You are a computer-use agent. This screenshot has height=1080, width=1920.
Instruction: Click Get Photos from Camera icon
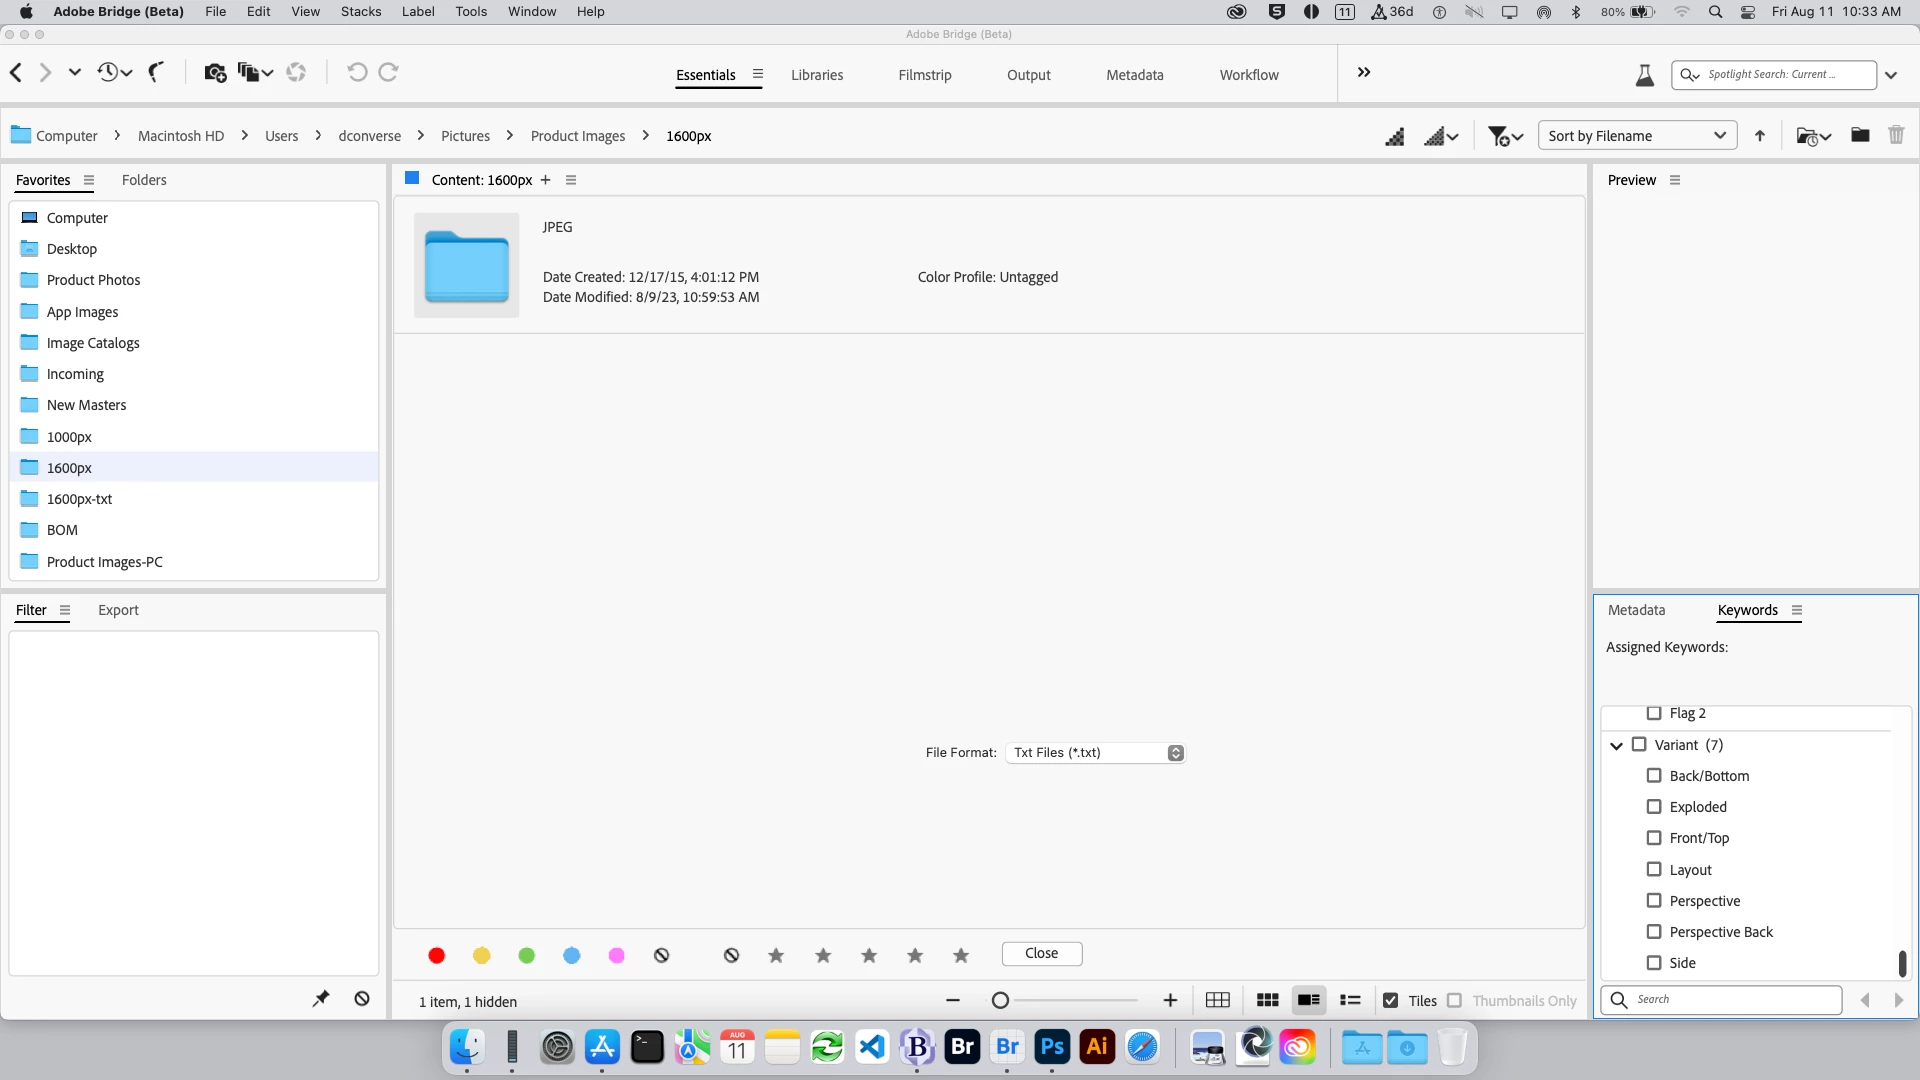pyautogui.click(x=214, y=72)
